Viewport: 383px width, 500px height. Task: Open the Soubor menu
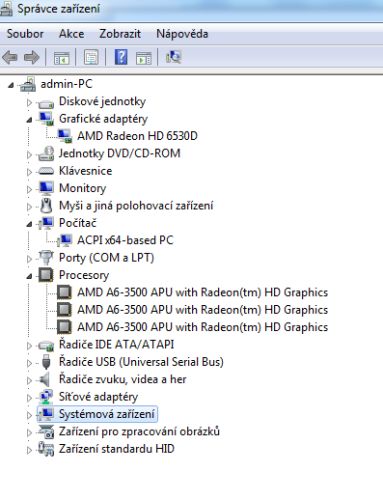(25, 34)
